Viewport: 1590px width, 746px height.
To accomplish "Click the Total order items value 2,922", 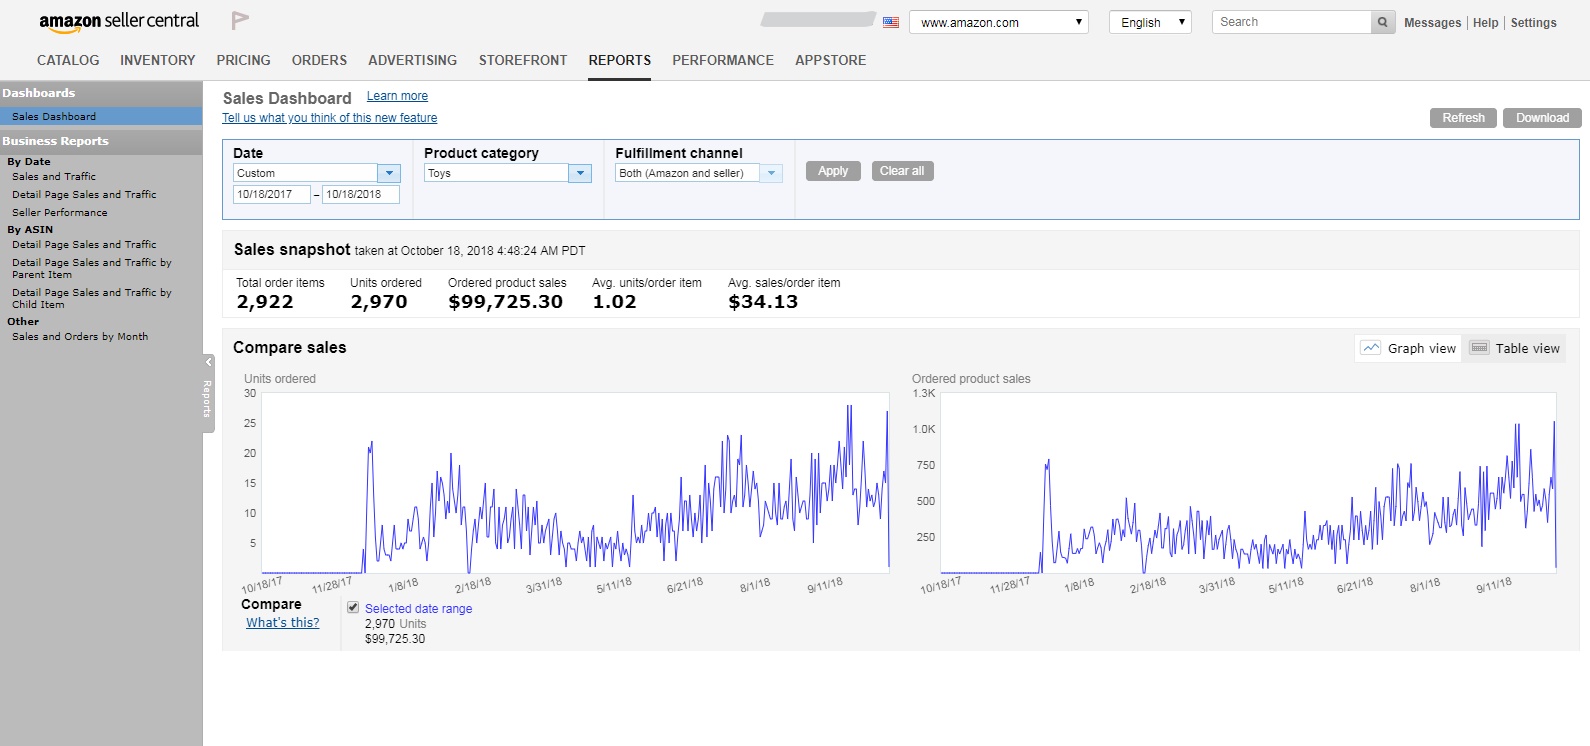I will coord(265,302).
